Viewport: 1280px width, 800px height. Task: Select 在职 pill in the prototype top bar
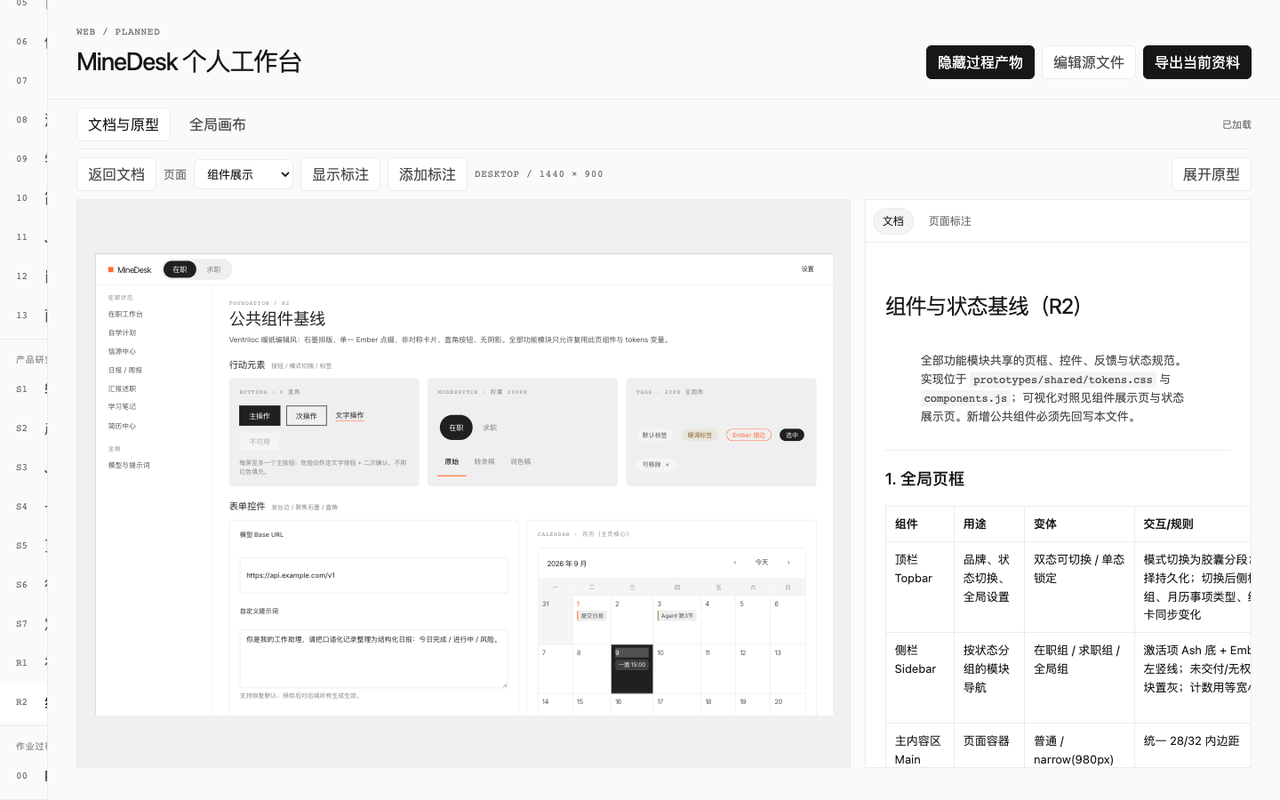click(x=180, y=270)
